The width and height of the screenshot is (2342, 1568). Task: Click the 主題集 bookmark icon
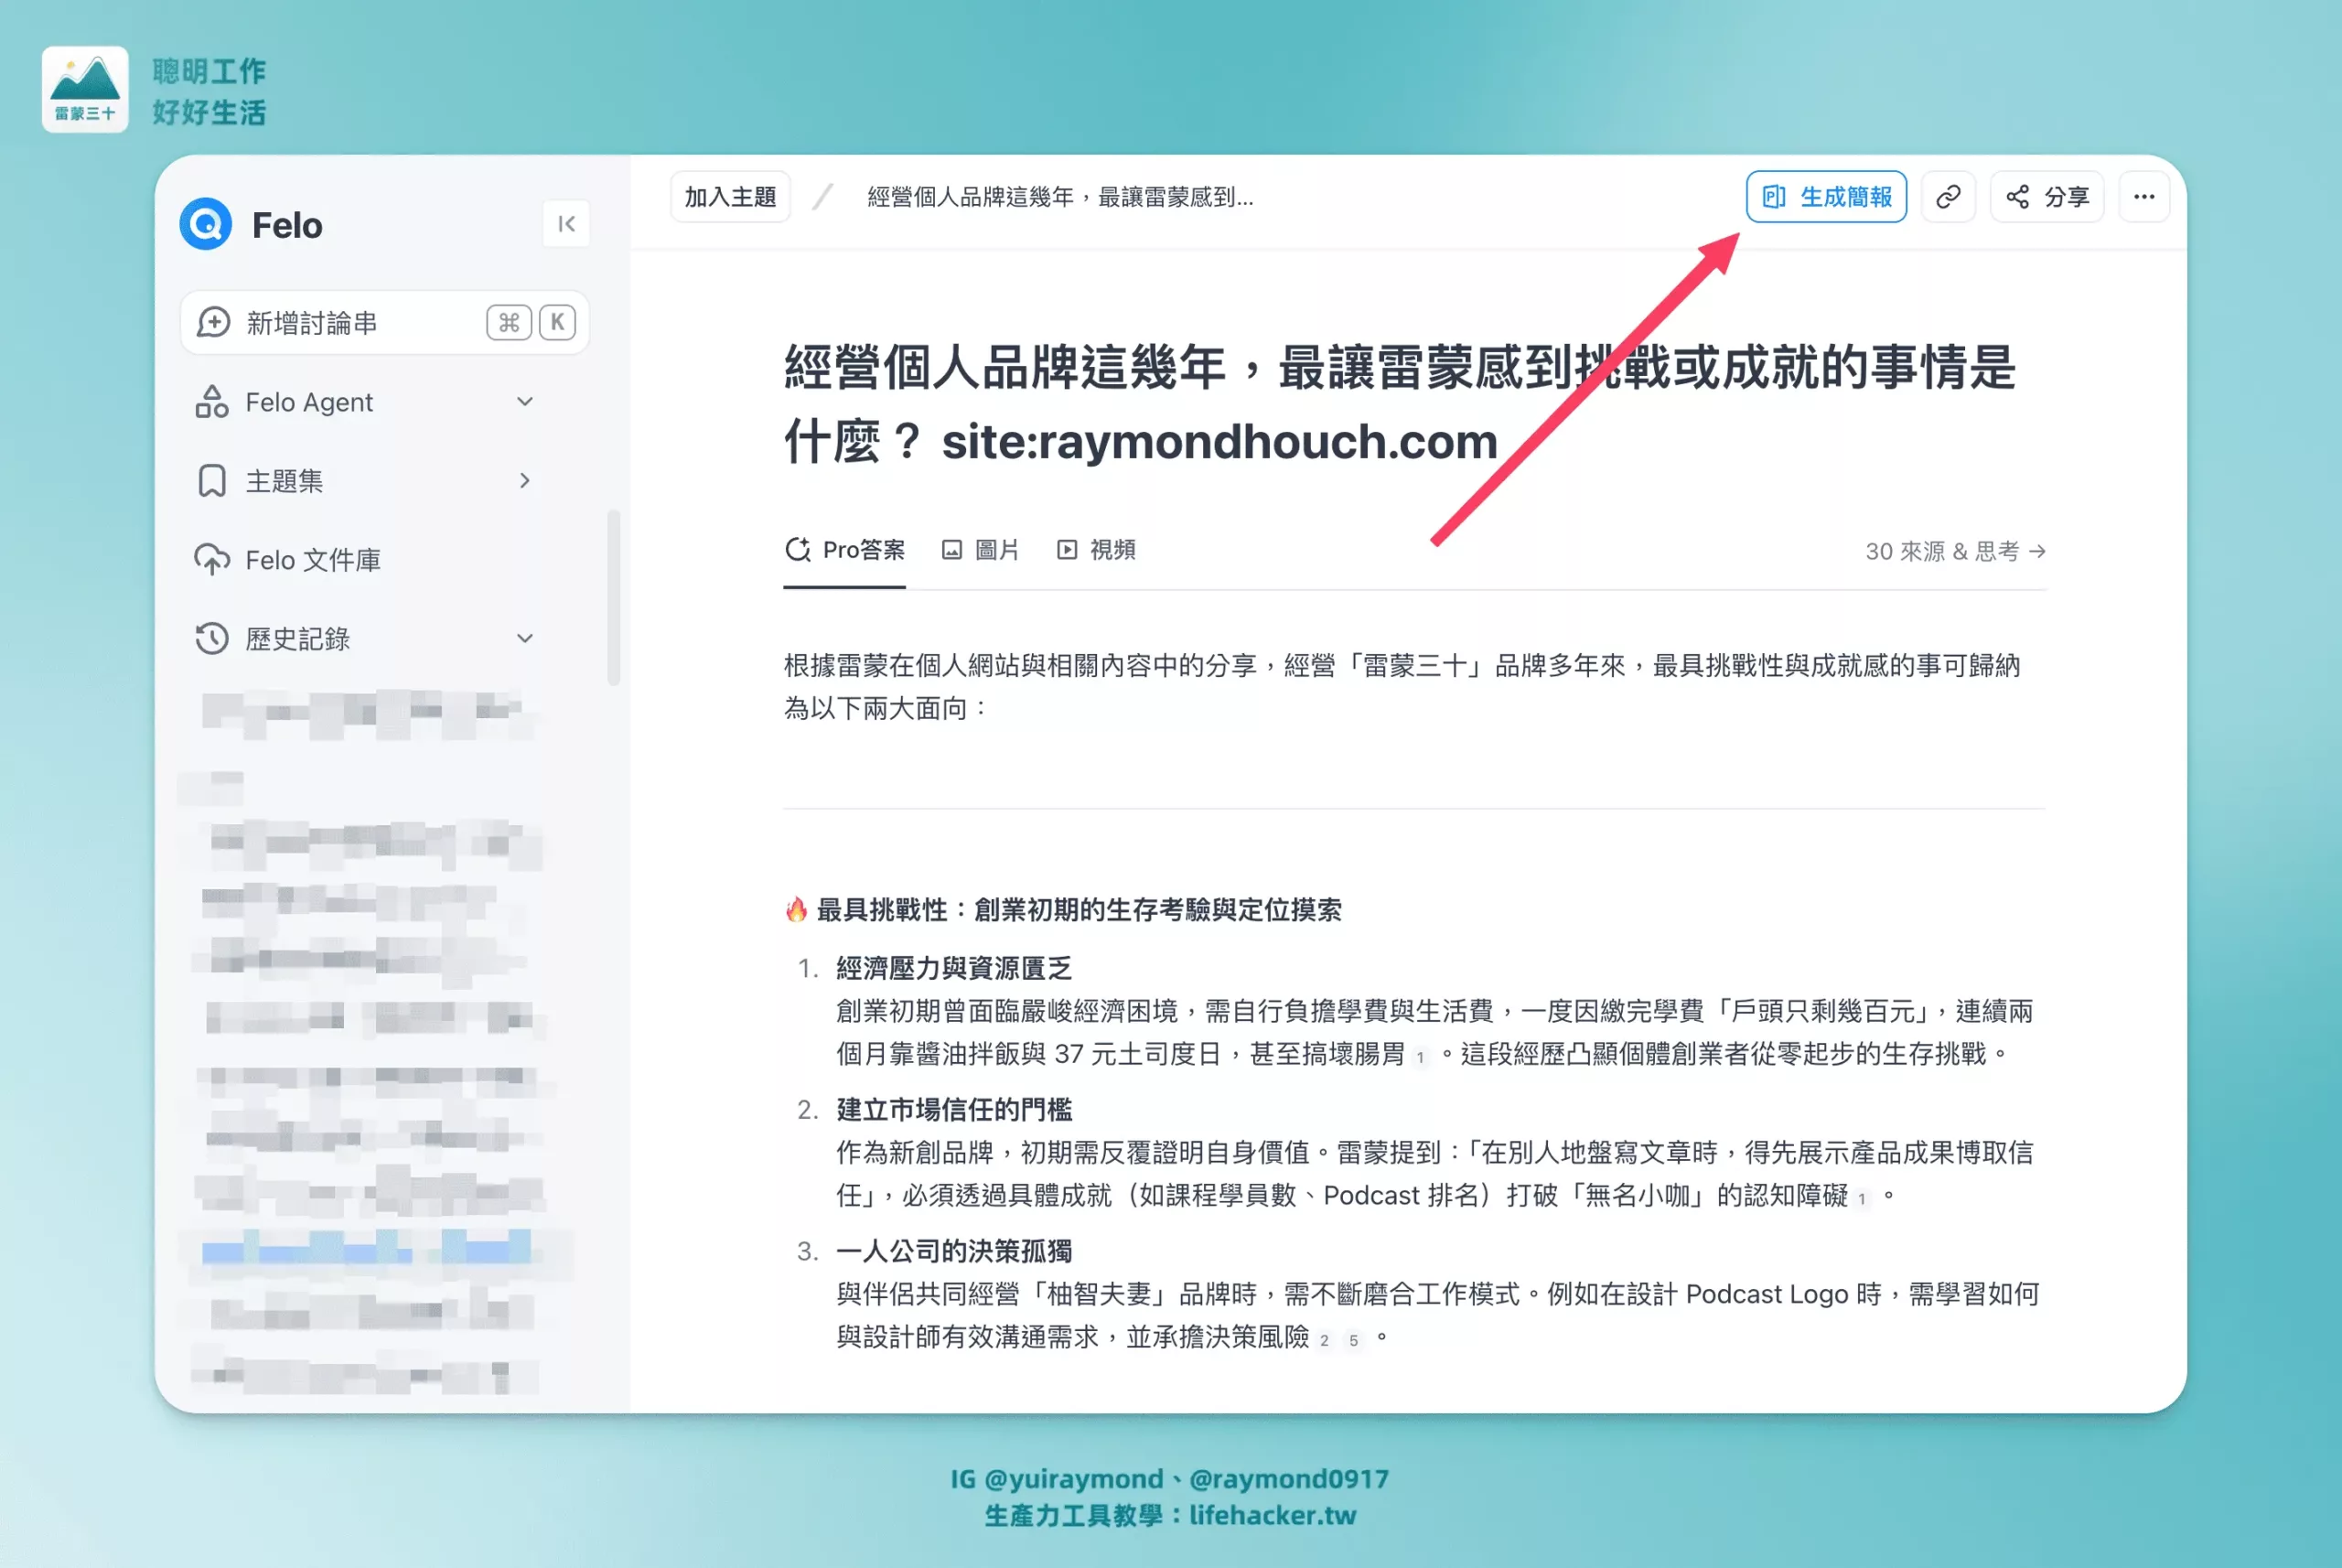211,480
